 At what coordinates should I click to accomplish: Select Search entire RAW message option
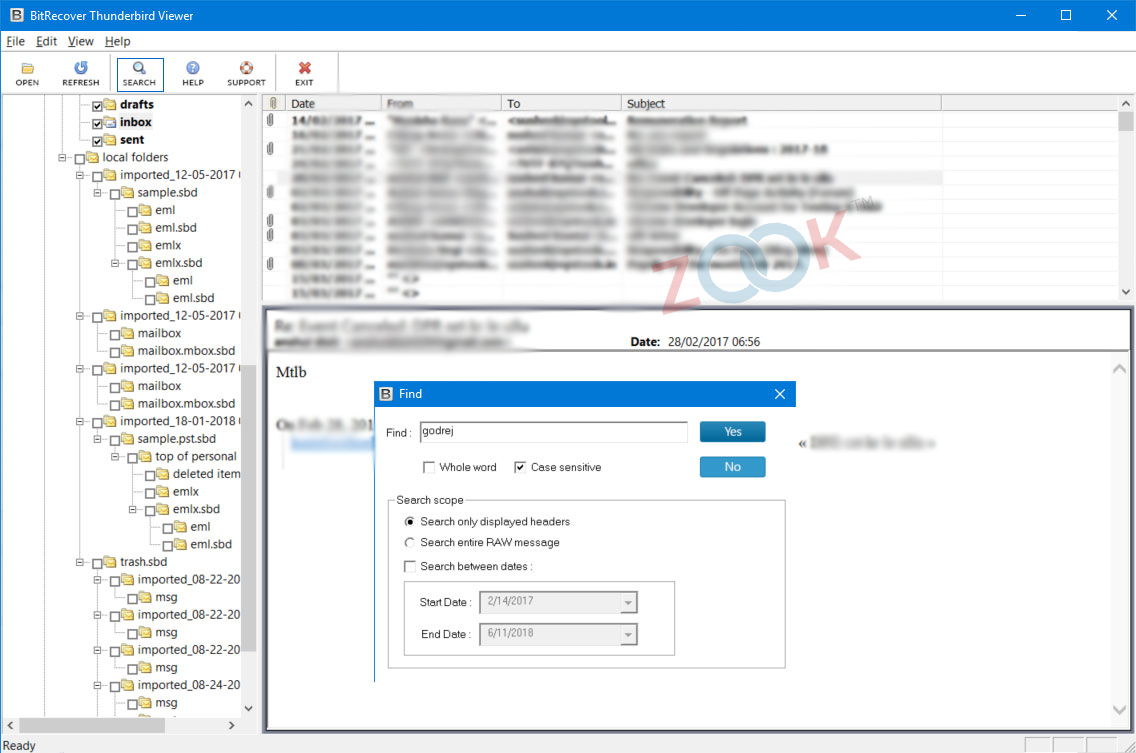pyautogui.click(x=410, y=543)
